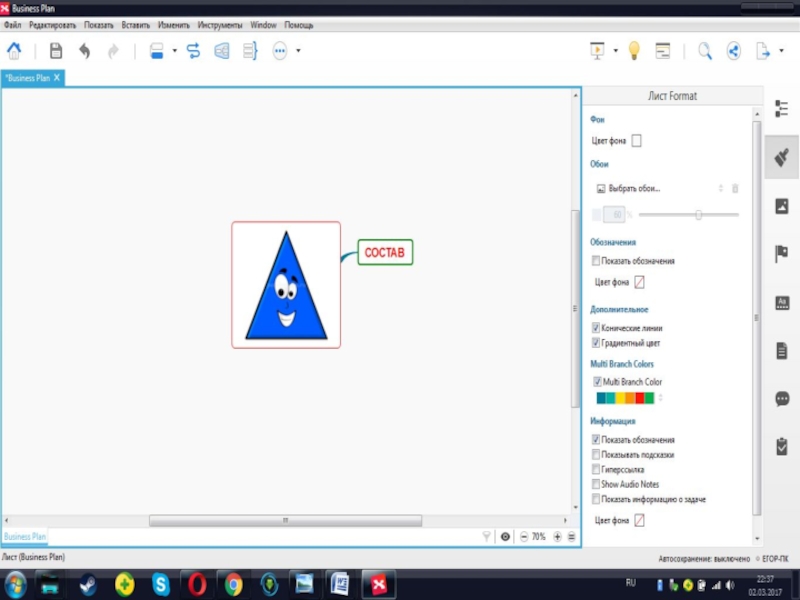Image resolution: width=800 pixels, height=600 pixels.
Task: Open the Task info clipboard icon
Action: point(782,446)
